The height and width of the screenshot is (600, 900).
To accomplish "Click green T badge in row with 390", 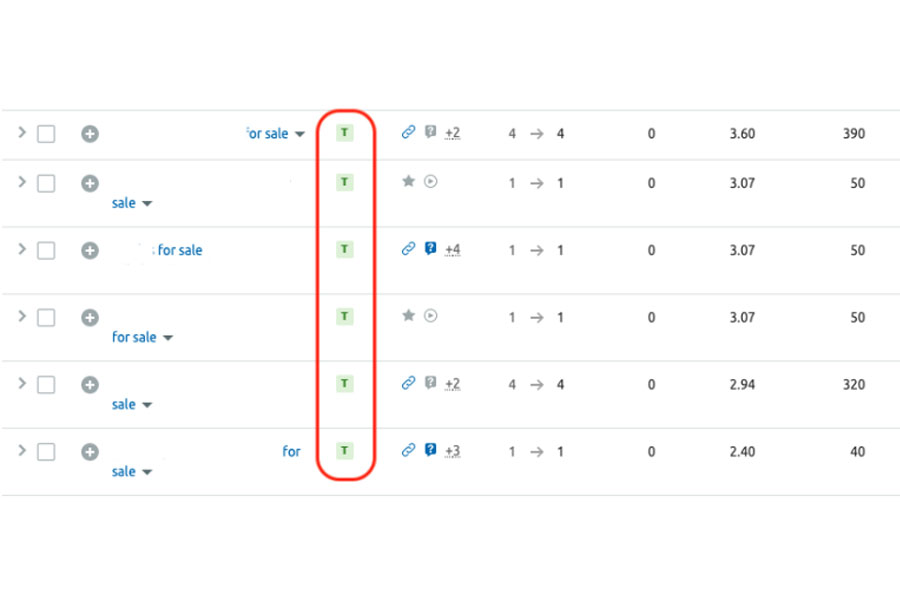I will point(344,133).
